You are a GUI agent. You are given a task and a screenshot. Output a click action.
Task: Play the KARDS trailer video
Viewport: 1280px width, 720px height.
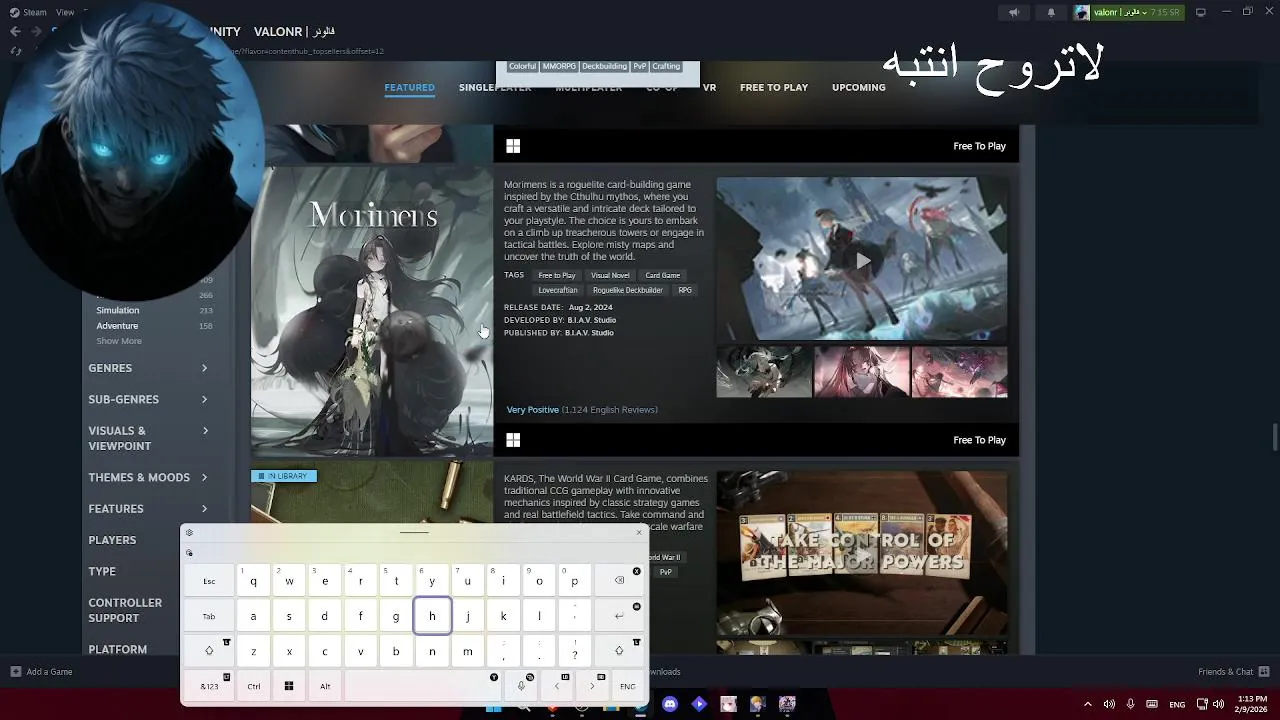pyautogui.click(x=862, y=553)
